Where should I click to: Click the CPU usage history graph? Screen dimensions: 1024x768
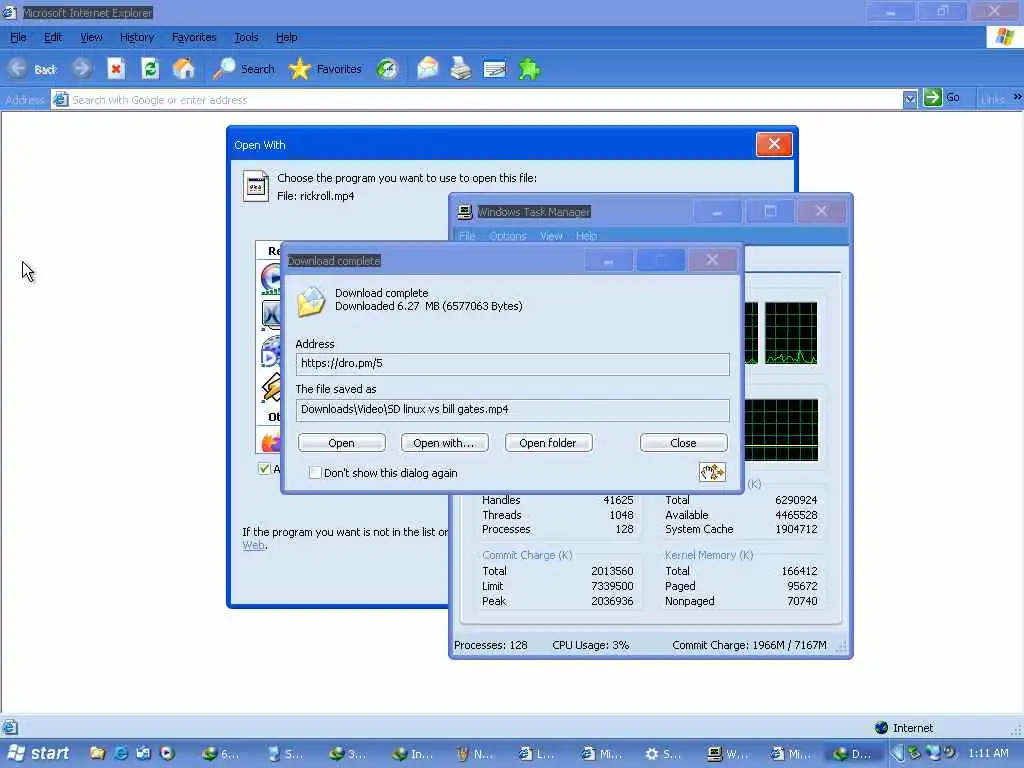[x=791, y=333]
